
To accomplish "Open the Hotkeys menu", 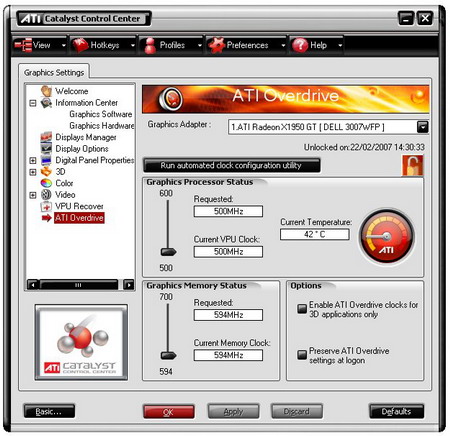I will click(x=104, y=45).
